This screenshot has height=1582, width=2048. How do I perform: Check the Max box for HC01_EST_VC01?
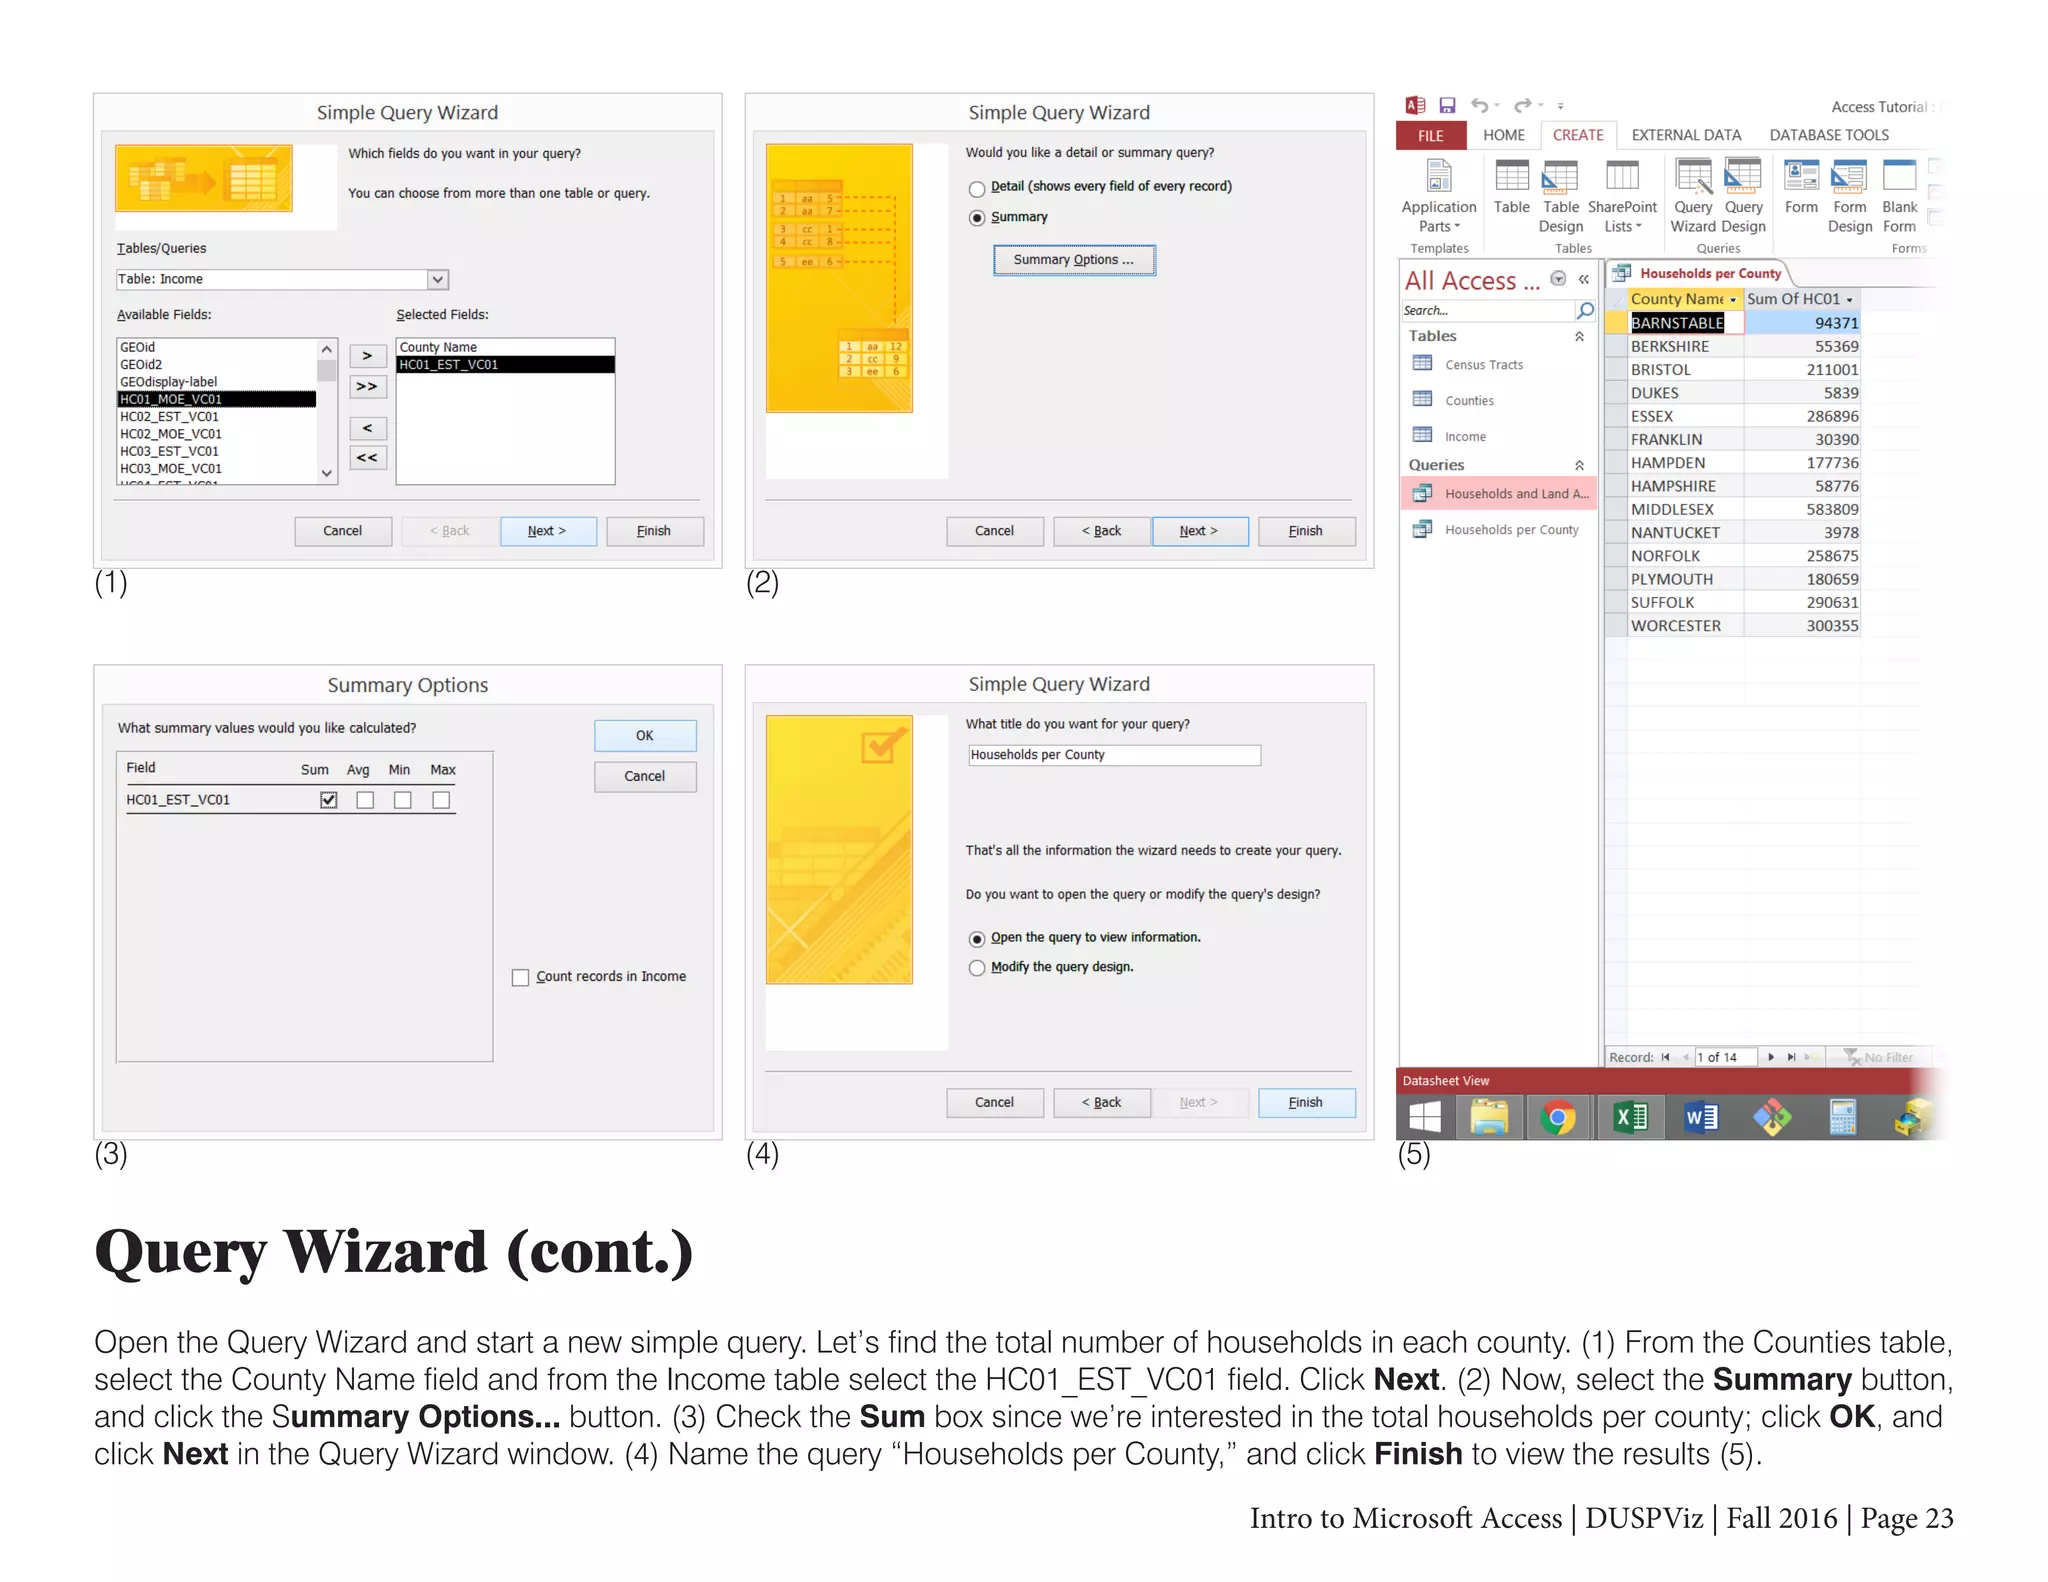441,800
